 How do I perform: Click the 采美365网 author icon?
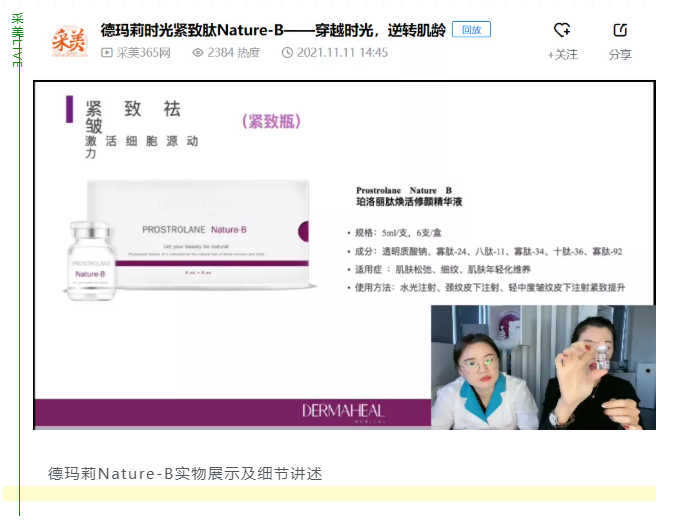(x=107, y=53)
